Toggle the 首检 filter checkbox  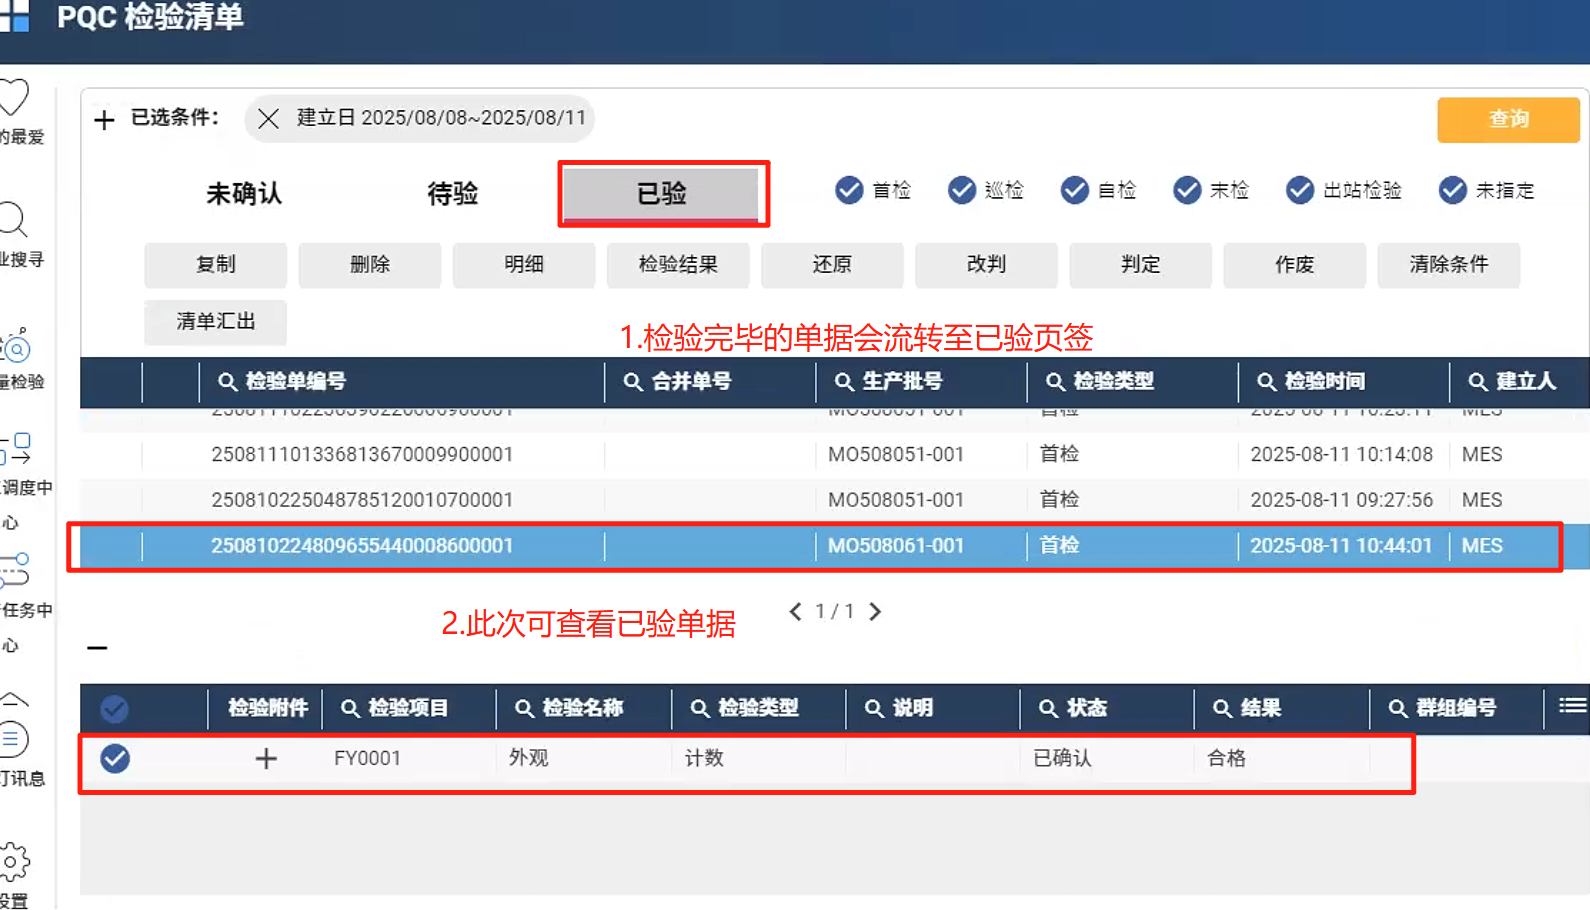pyautogui.click(x=849, y=190)
